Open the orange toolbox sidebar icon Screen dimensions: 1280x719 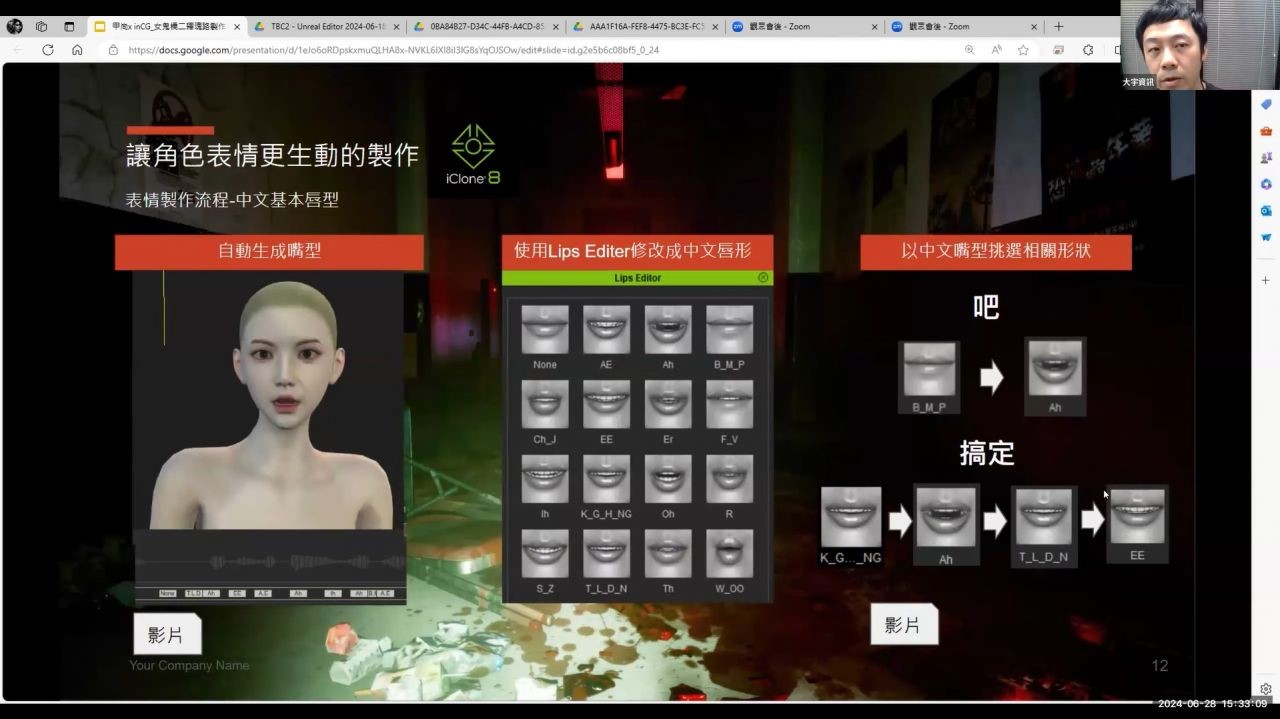click(x=1266, y=131)
